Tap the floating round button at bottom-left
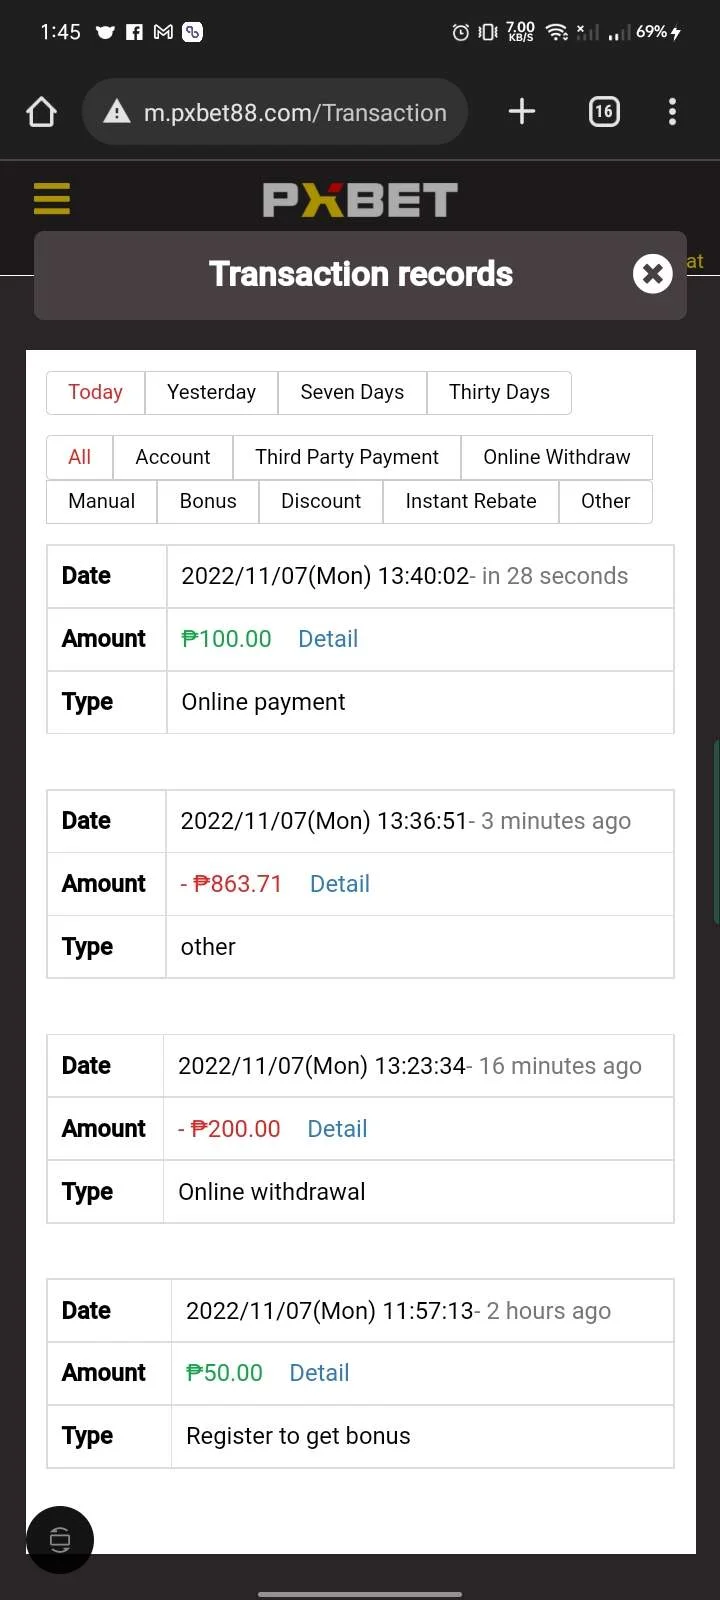Screen dimensions: 720x1600 point(60,1539)
